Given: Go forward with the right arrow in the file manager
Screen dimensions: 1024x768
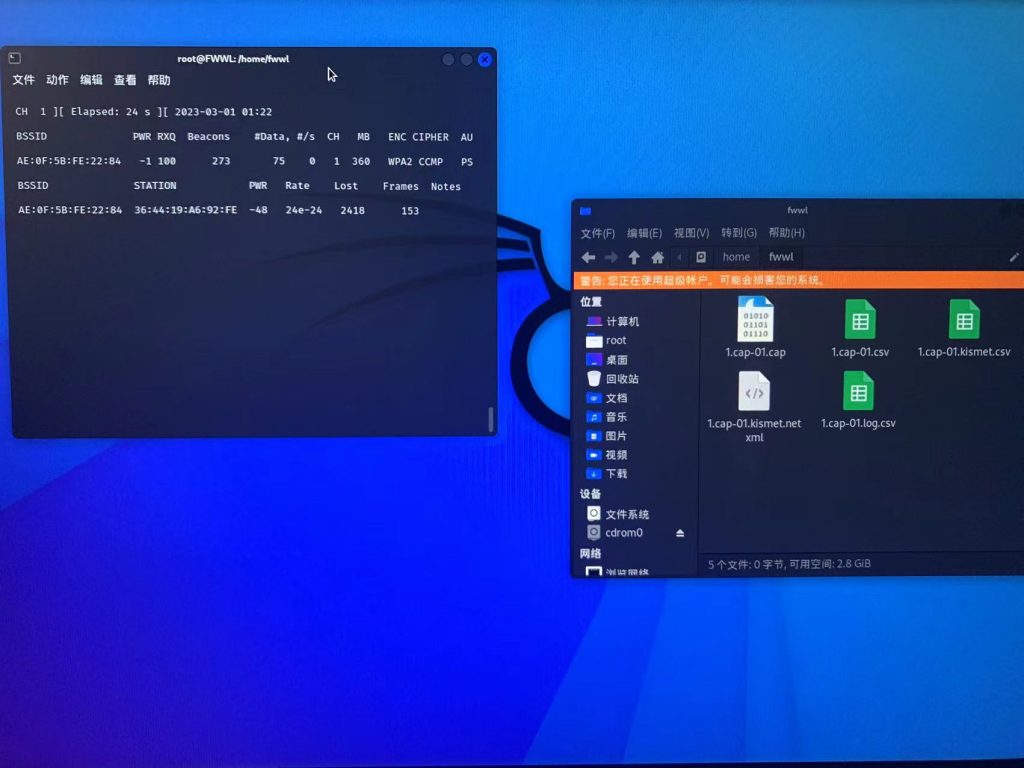Looking at the screenshot, I should coord(611,257).
